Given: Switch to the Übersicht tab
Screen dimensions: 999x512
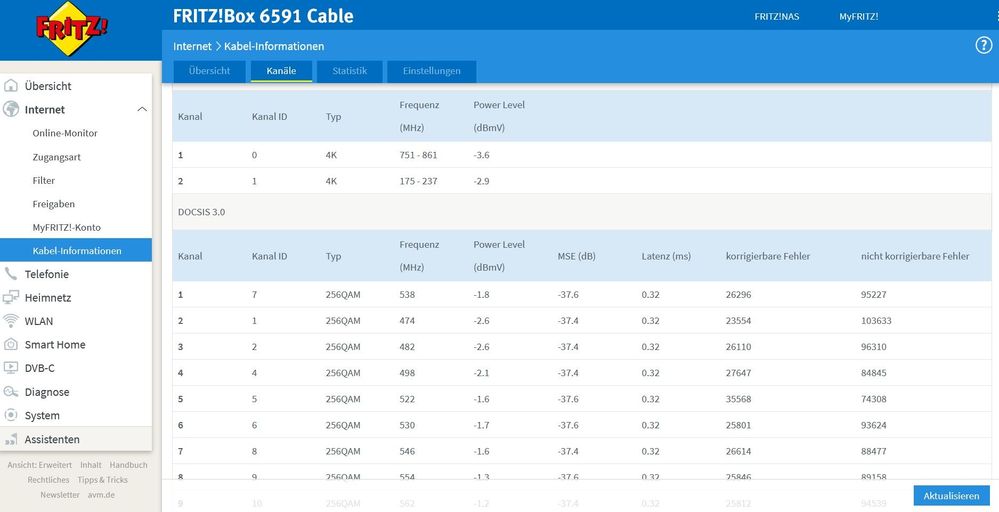Looking at the screenshot, I should pyautogui.click(x=210, y=71).
